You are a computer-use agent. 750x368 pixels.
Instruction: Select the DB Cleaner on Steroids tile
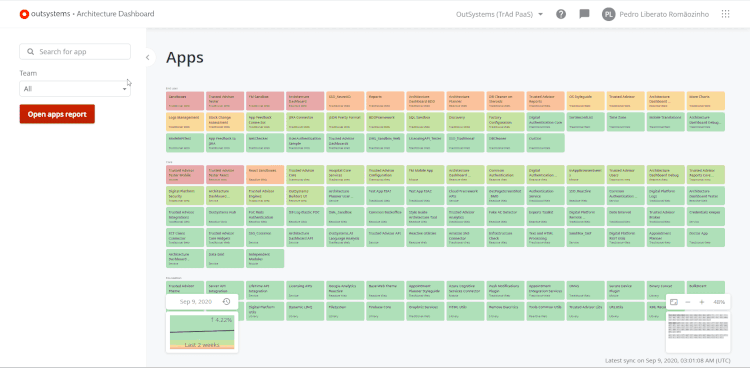[x=506, y=100]
